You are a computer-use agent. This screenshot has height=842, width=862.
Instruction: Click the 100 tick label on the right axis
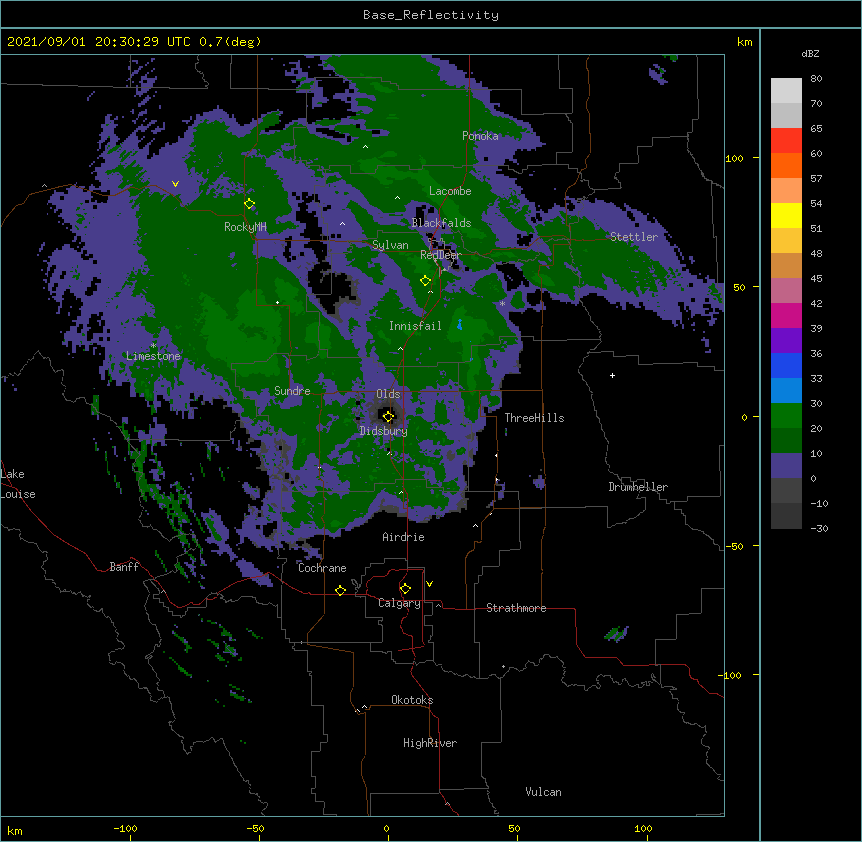[734, 158]
